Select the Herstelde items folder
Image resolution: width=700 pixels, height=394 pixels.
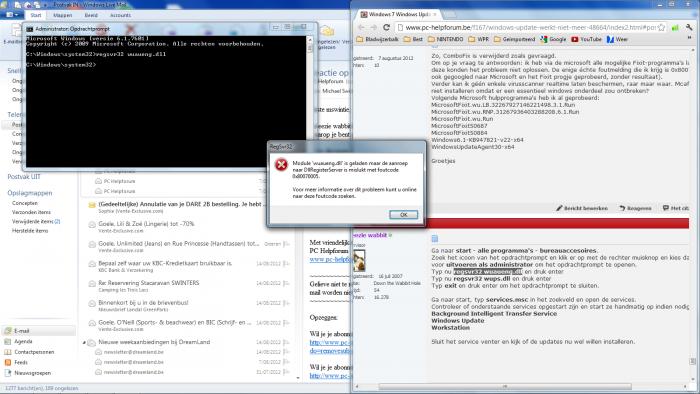point(30,231)
